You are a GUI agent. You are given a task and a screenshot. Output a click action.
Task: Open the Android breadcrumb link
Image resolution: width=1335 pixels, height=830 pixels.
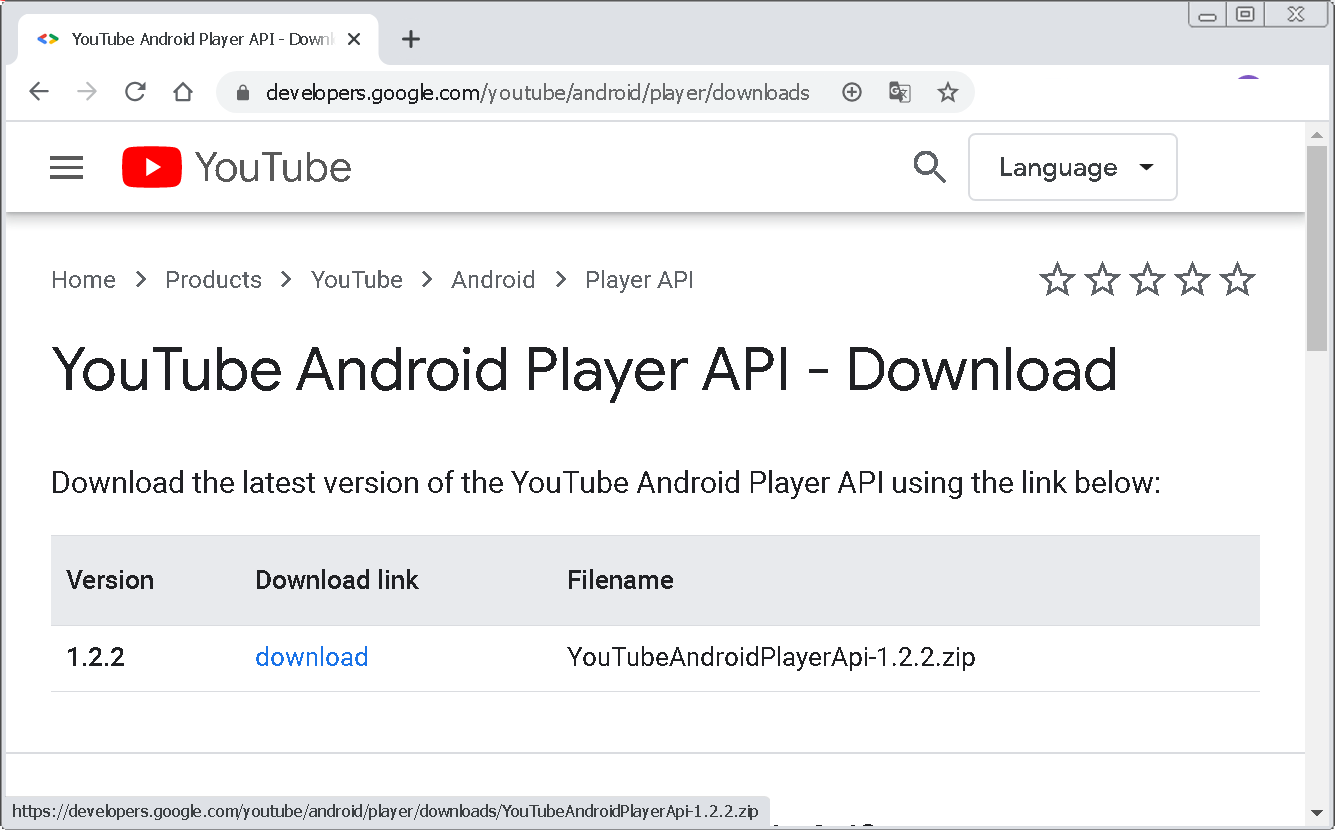coord(493,280)
